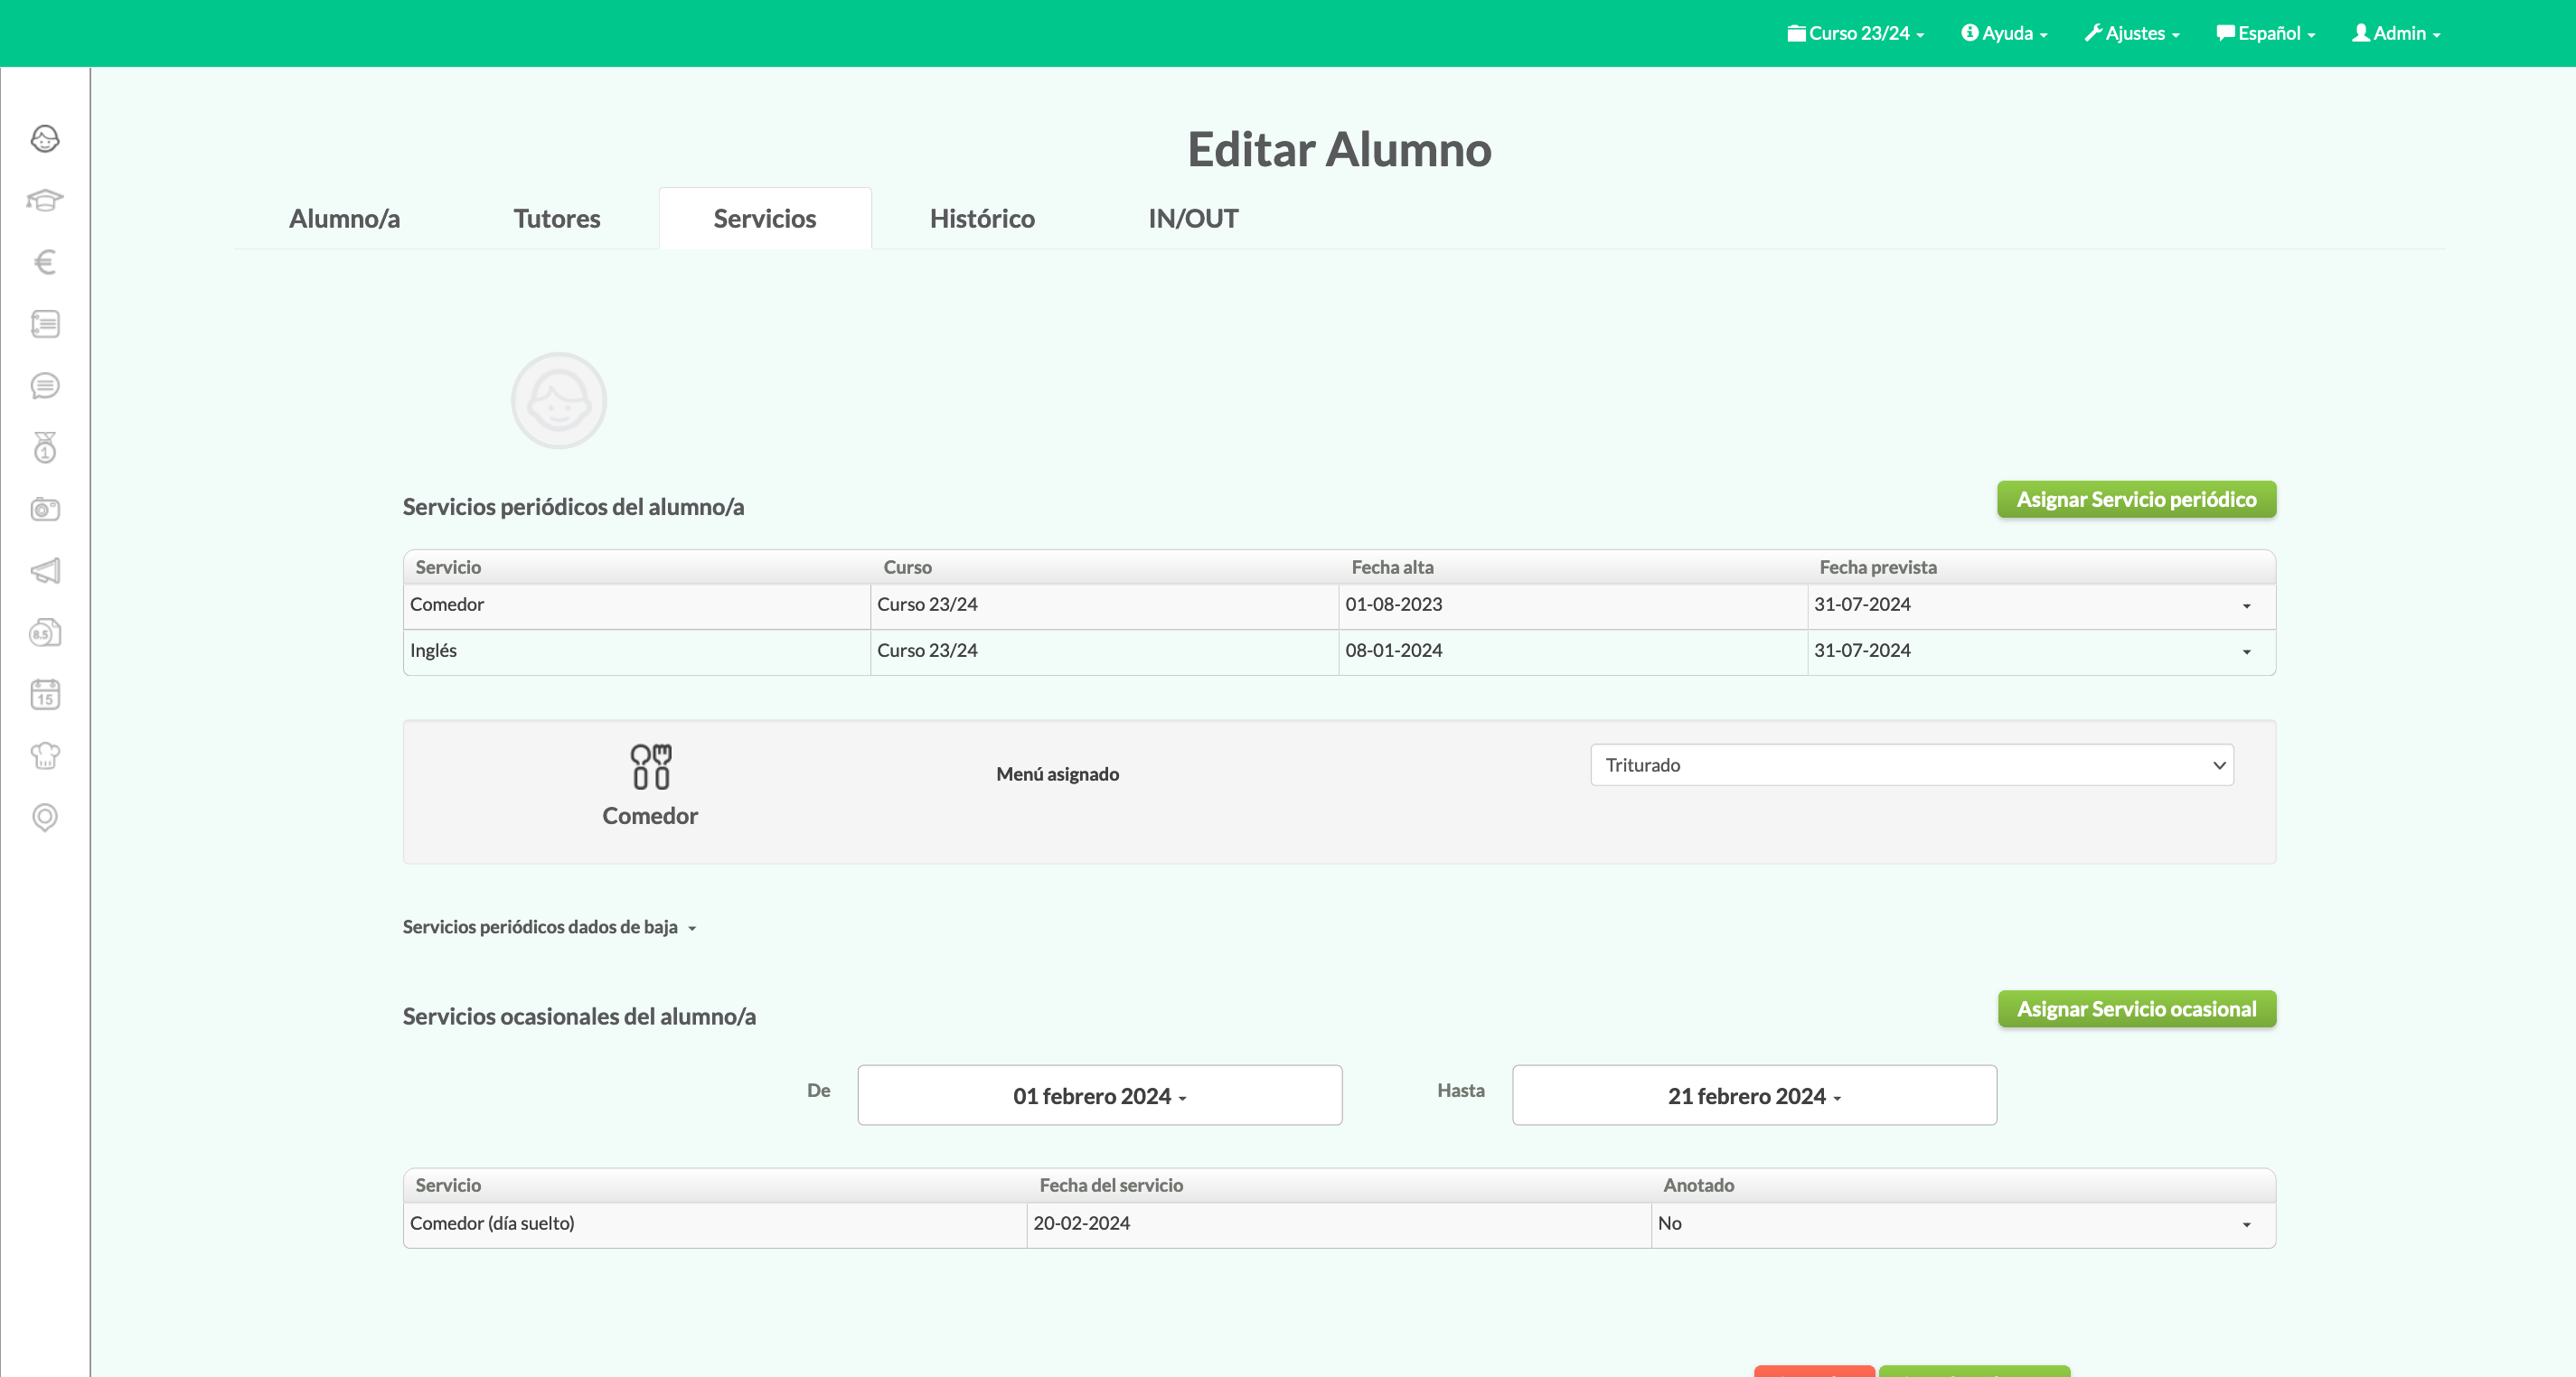Click the calendar 15 sidebar icon
This screenshot has height=1377, width=2576.
click(45, 694)
